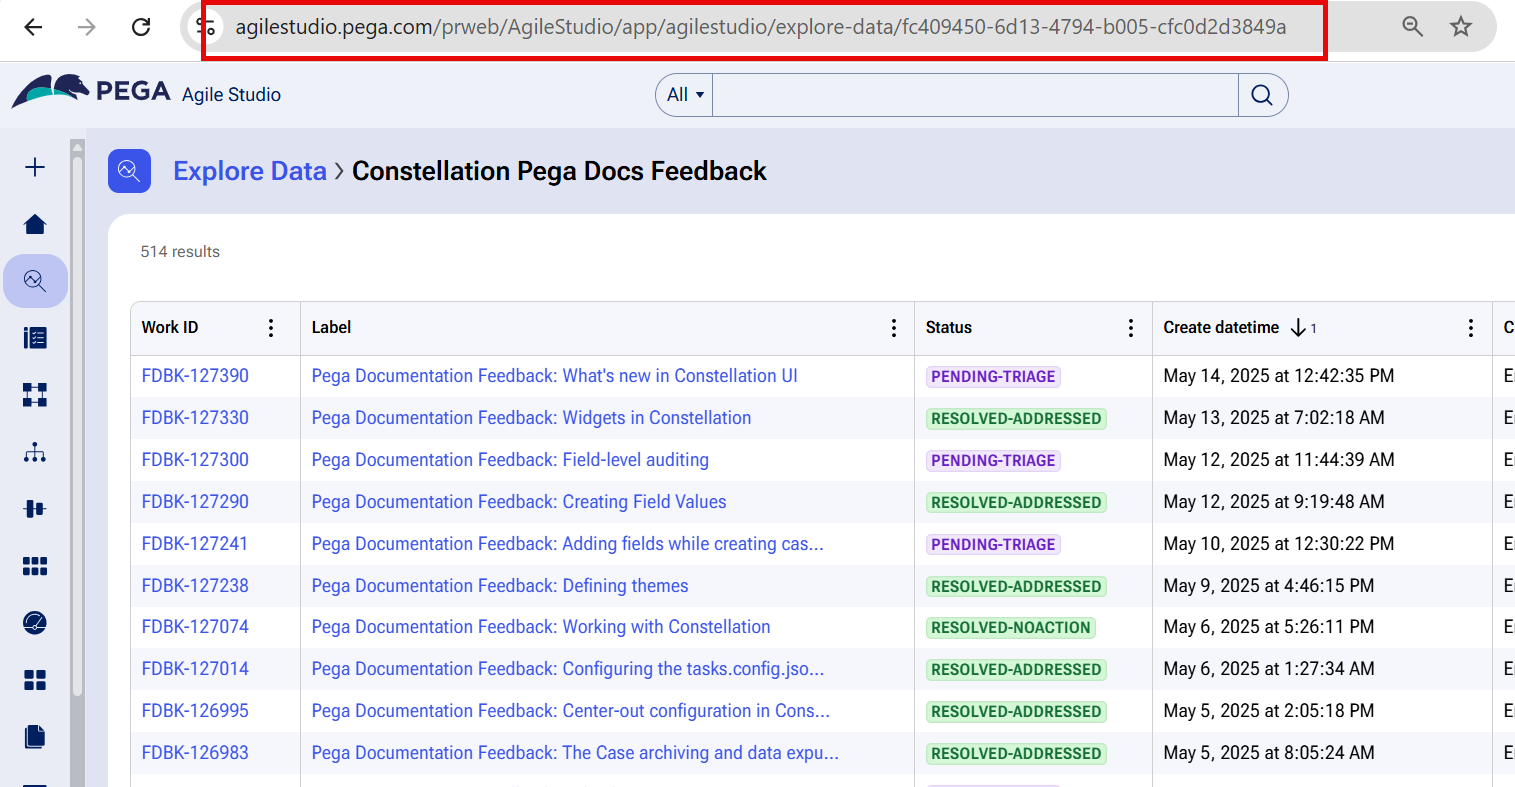The height and width of the screenshot is (787, 1515).
Task: Click the Status column header
Action: pyautogui.click(x=949, y=328)
